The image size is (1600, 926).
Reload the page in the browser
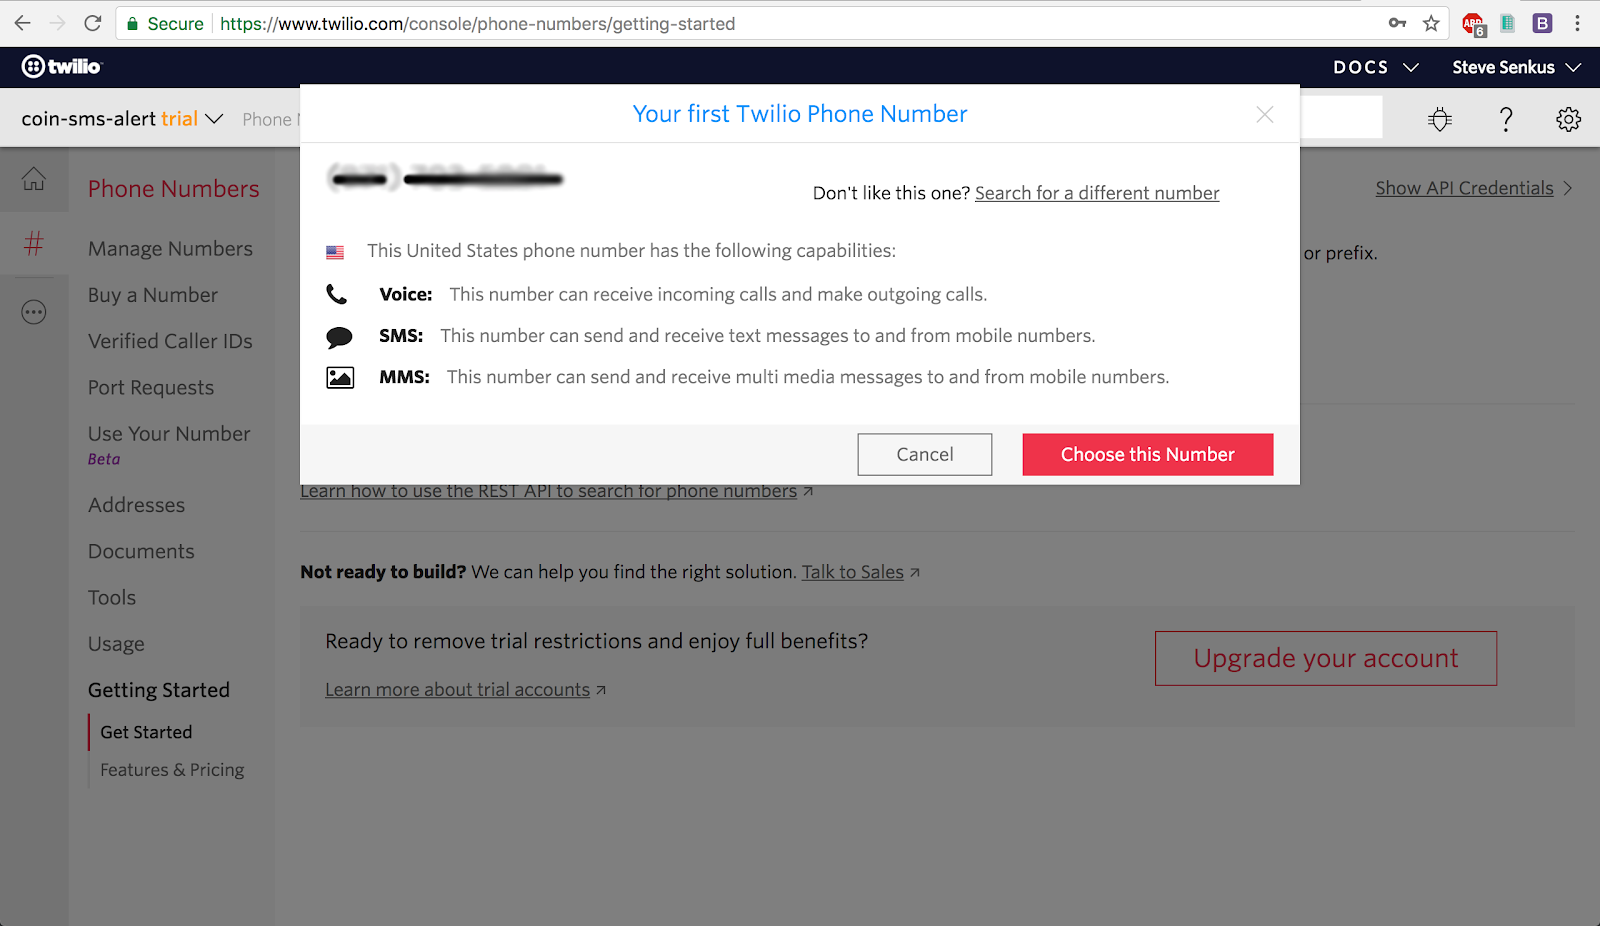click(93, 23)
